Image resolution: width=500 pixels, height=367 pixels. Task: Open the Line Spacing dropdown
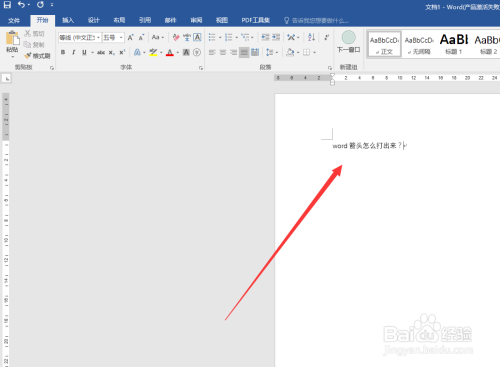272,52
